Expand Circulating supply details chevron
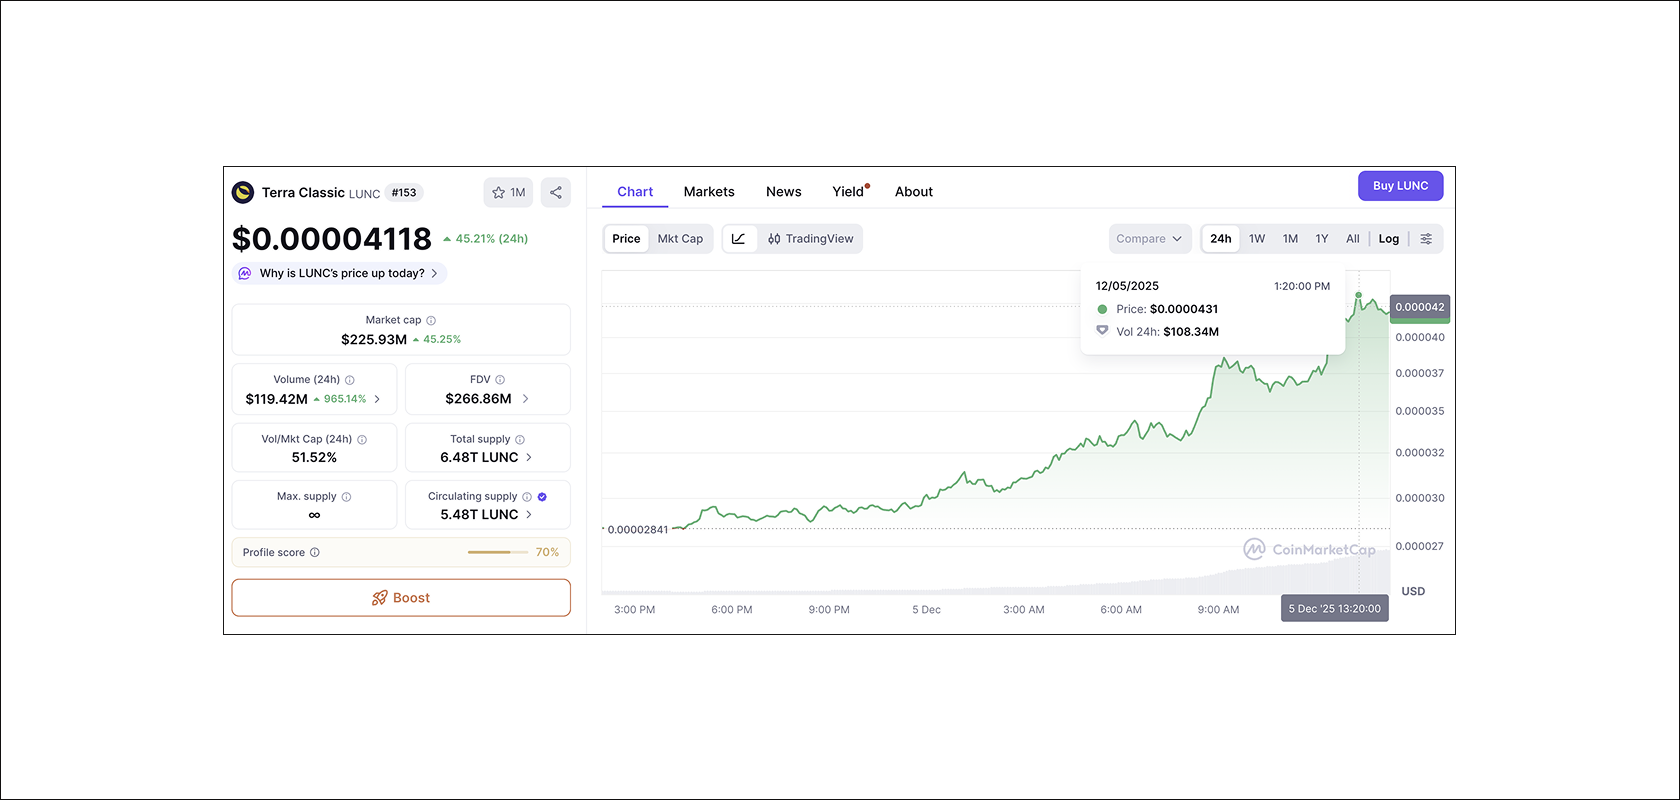The width and height of the screenshot is (1680, 800). click(529, 515)
